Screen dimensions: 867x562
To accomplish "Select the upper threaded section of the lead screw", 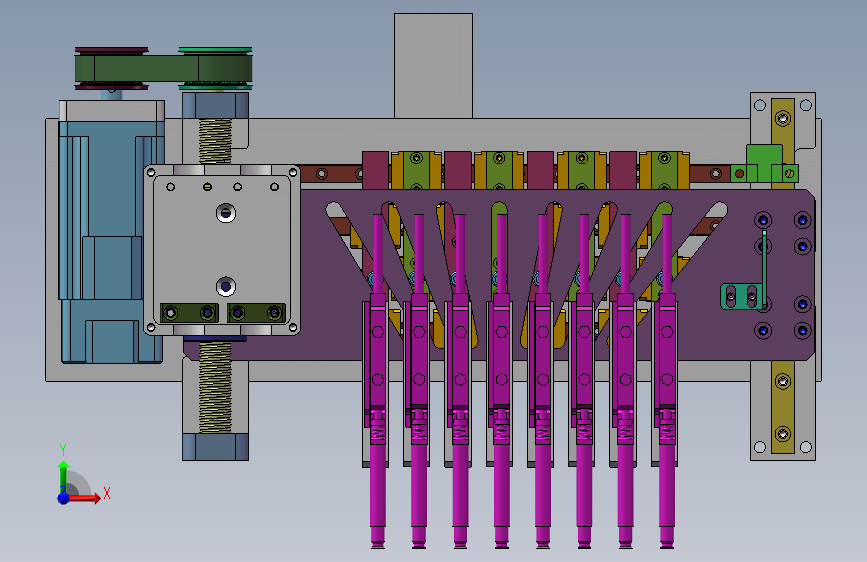I will (x=215, y=141).
